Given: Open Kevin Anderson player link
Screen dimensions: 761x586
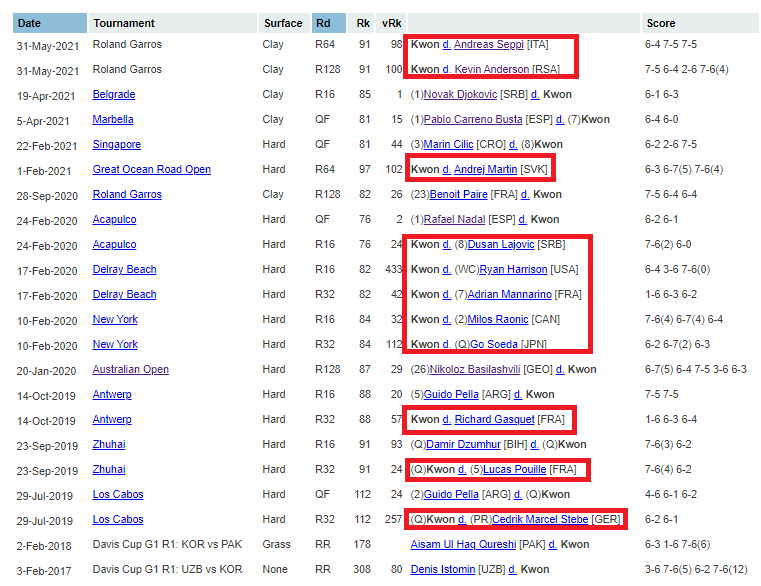Looking at the screenshot, I should tap(492, 69).
